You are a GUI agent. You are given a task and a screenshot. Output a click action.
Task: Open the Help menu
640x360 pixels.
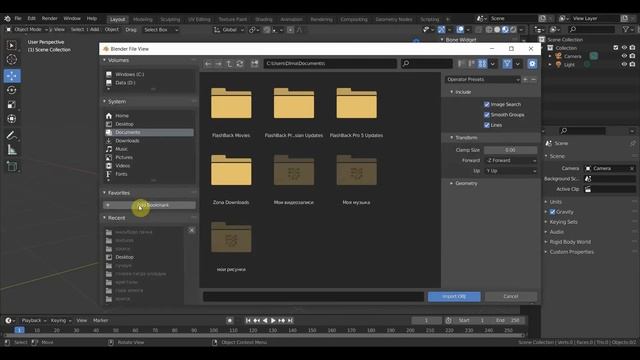(x=91, y=18)
